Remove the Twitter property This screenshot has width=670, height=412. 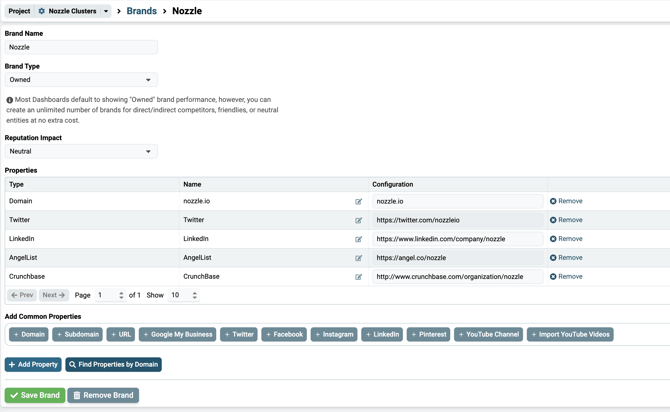[x=566, y=220]
